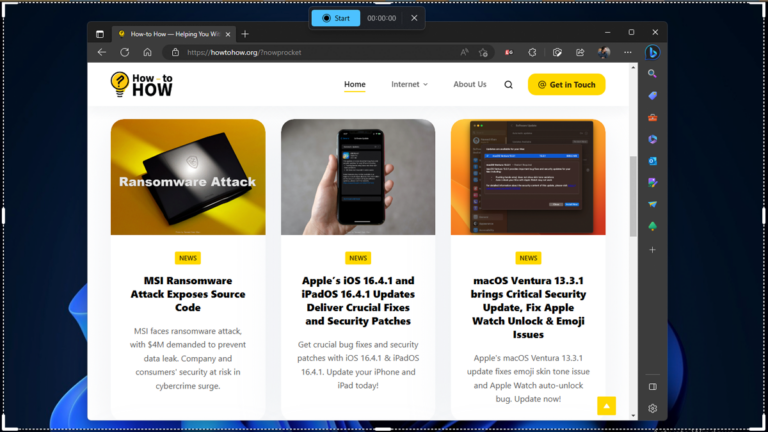
Task: Go to the browser home page icon
Action: coord(147,52)
